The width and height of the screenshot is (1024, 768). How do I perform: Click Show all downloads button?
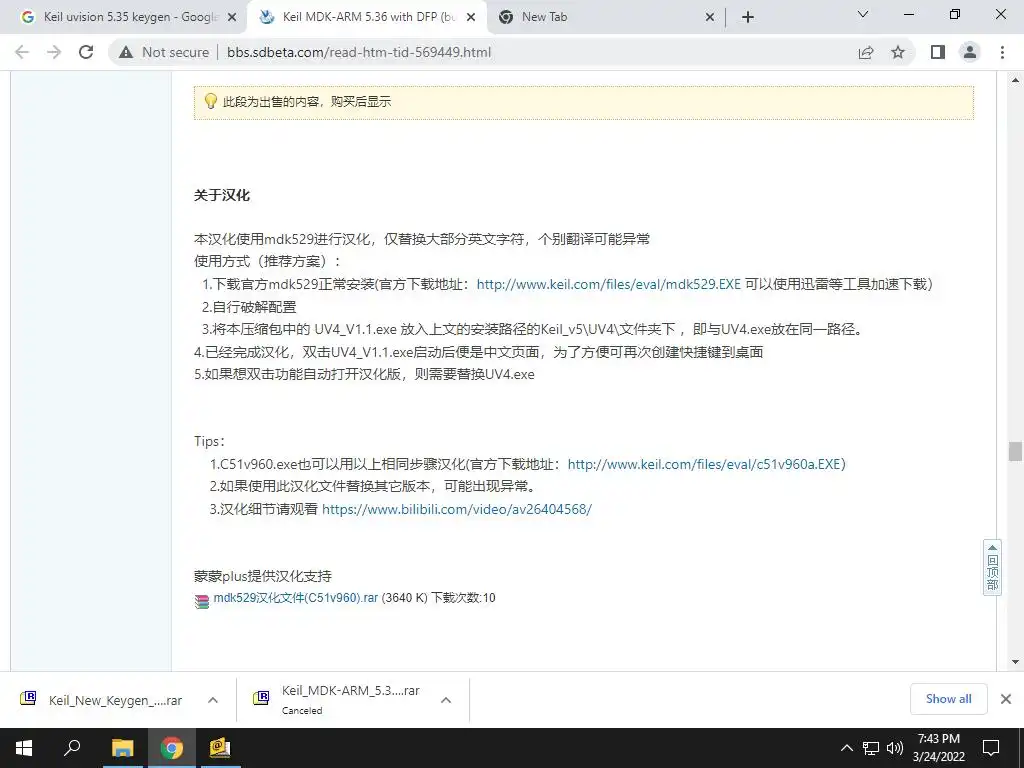click(x=948, y=699)
